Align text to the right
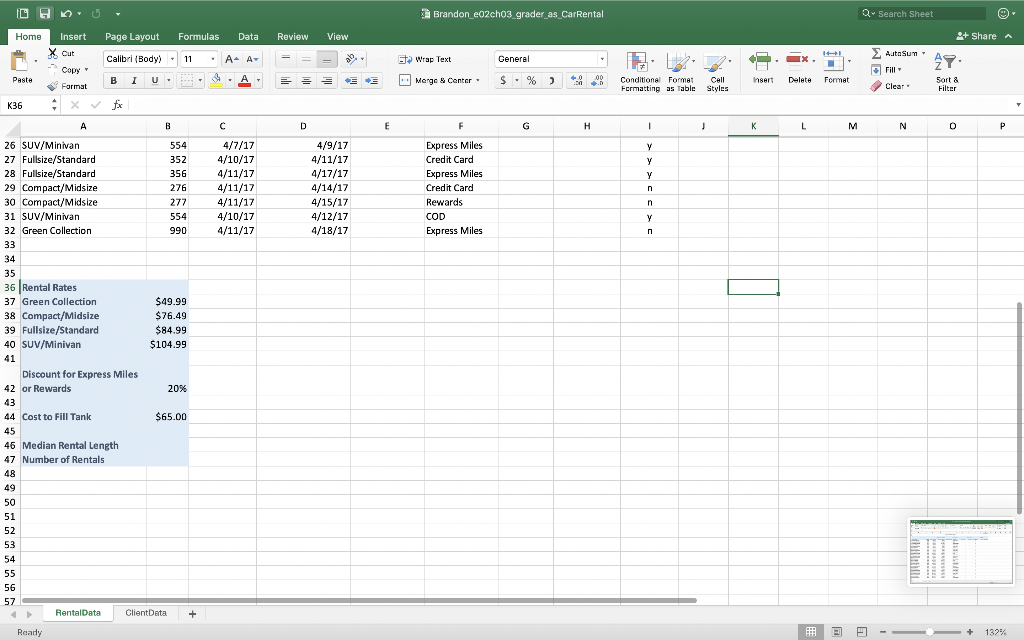 327,80
